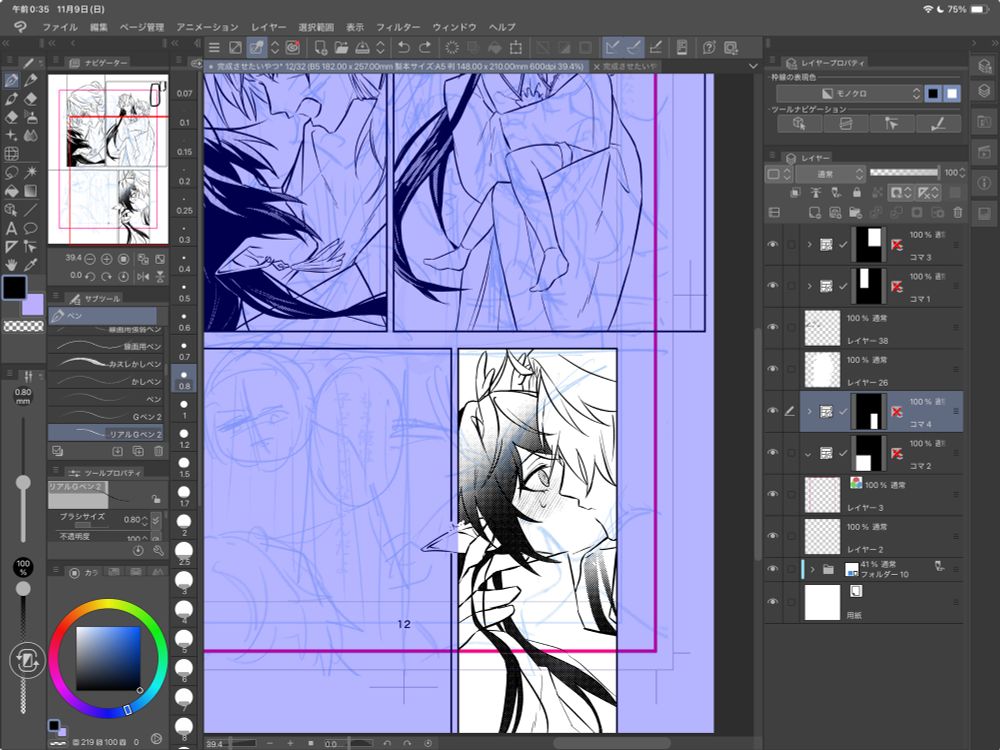Click Redo in the command bar
This screenshot has height=750, width=1000.
[x=425, y=47]
